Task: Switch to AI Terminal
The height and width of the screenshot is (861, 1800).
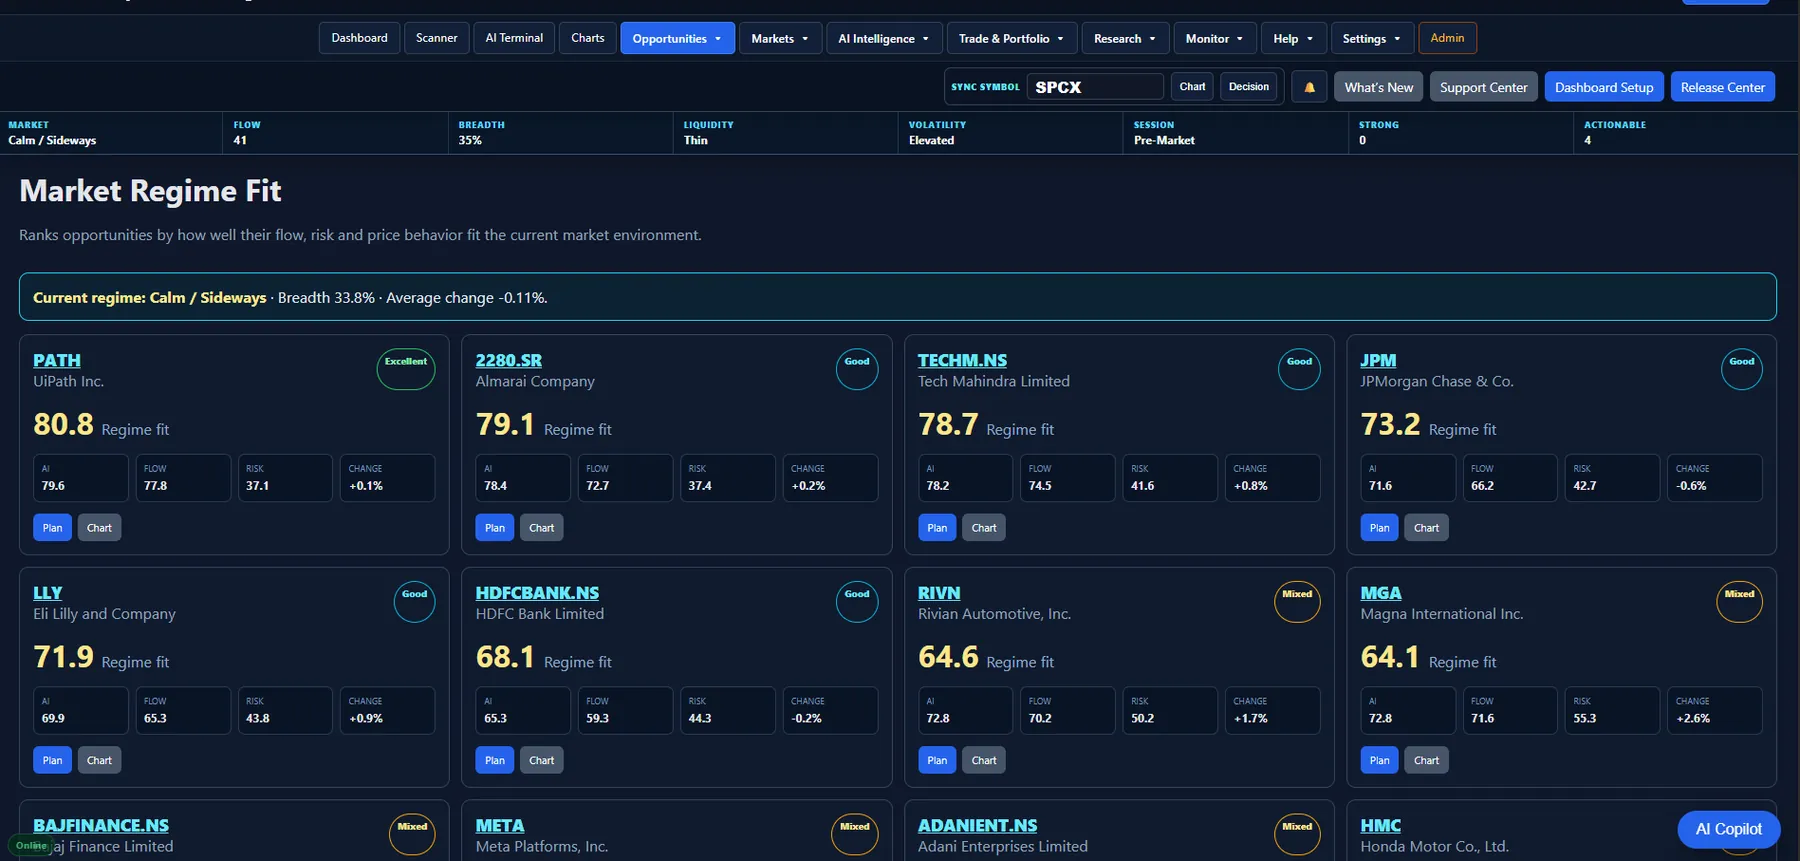Action: point(514,38)
